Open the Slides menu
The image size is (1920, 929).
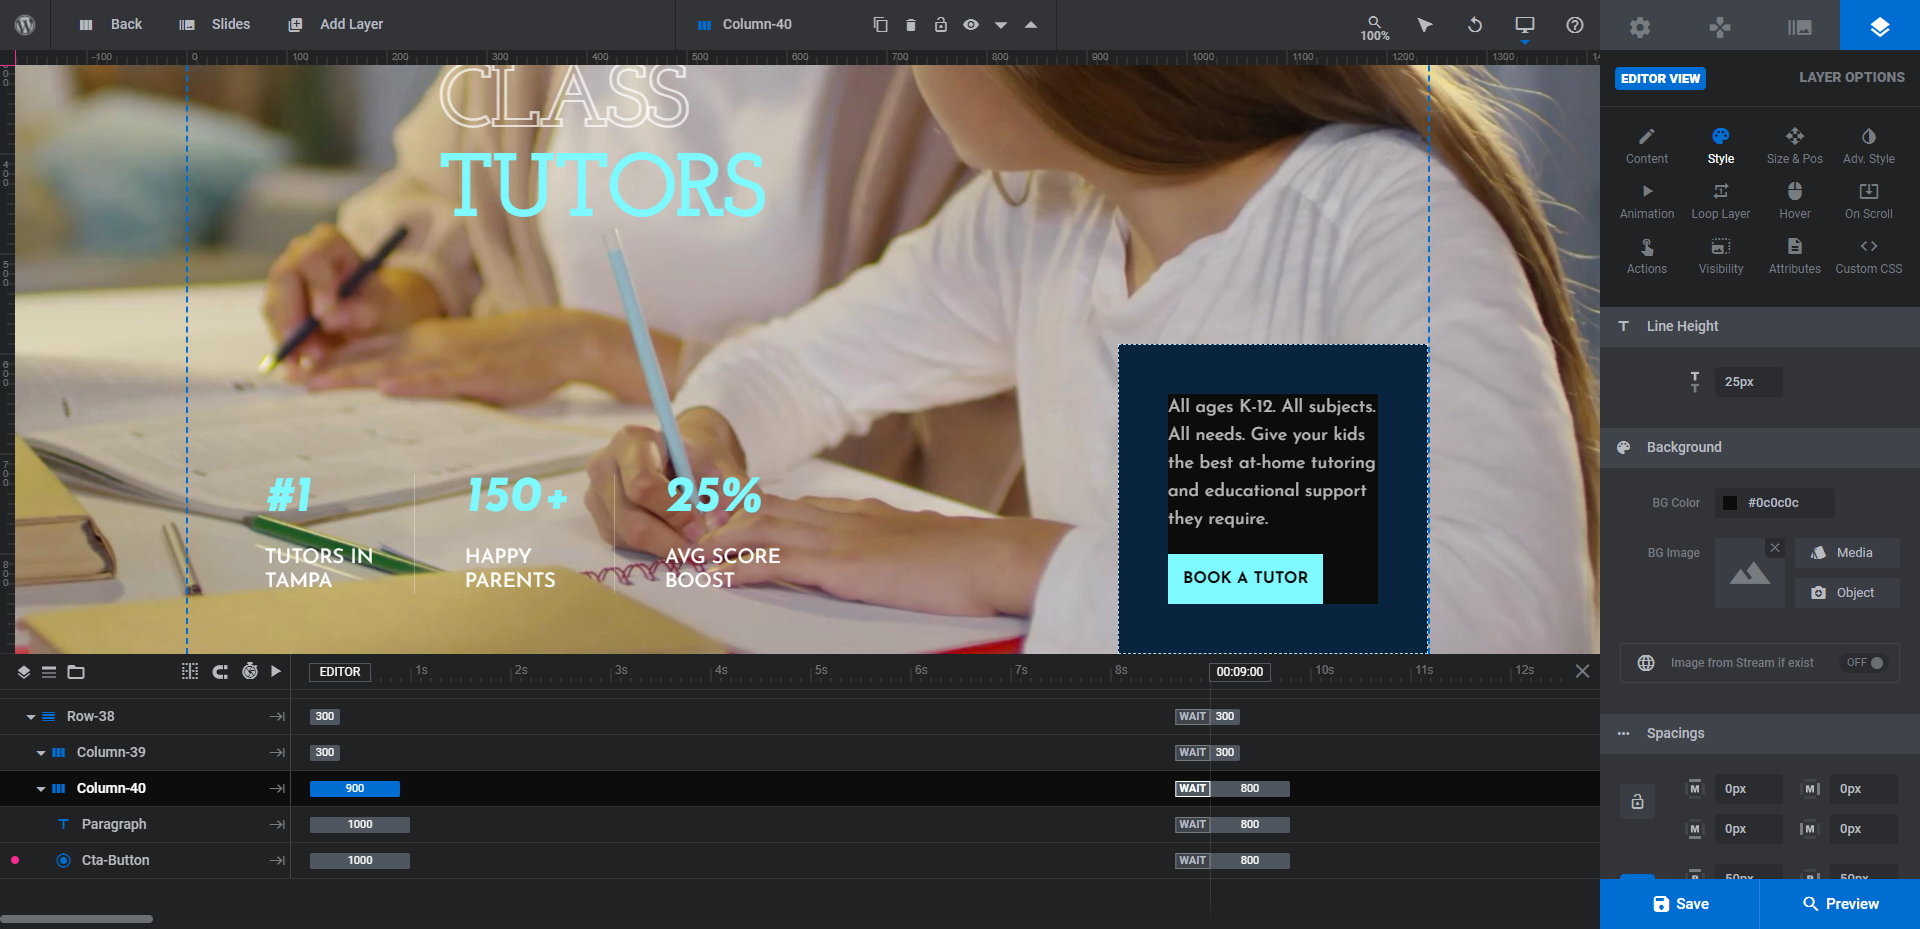coord(214,24)
